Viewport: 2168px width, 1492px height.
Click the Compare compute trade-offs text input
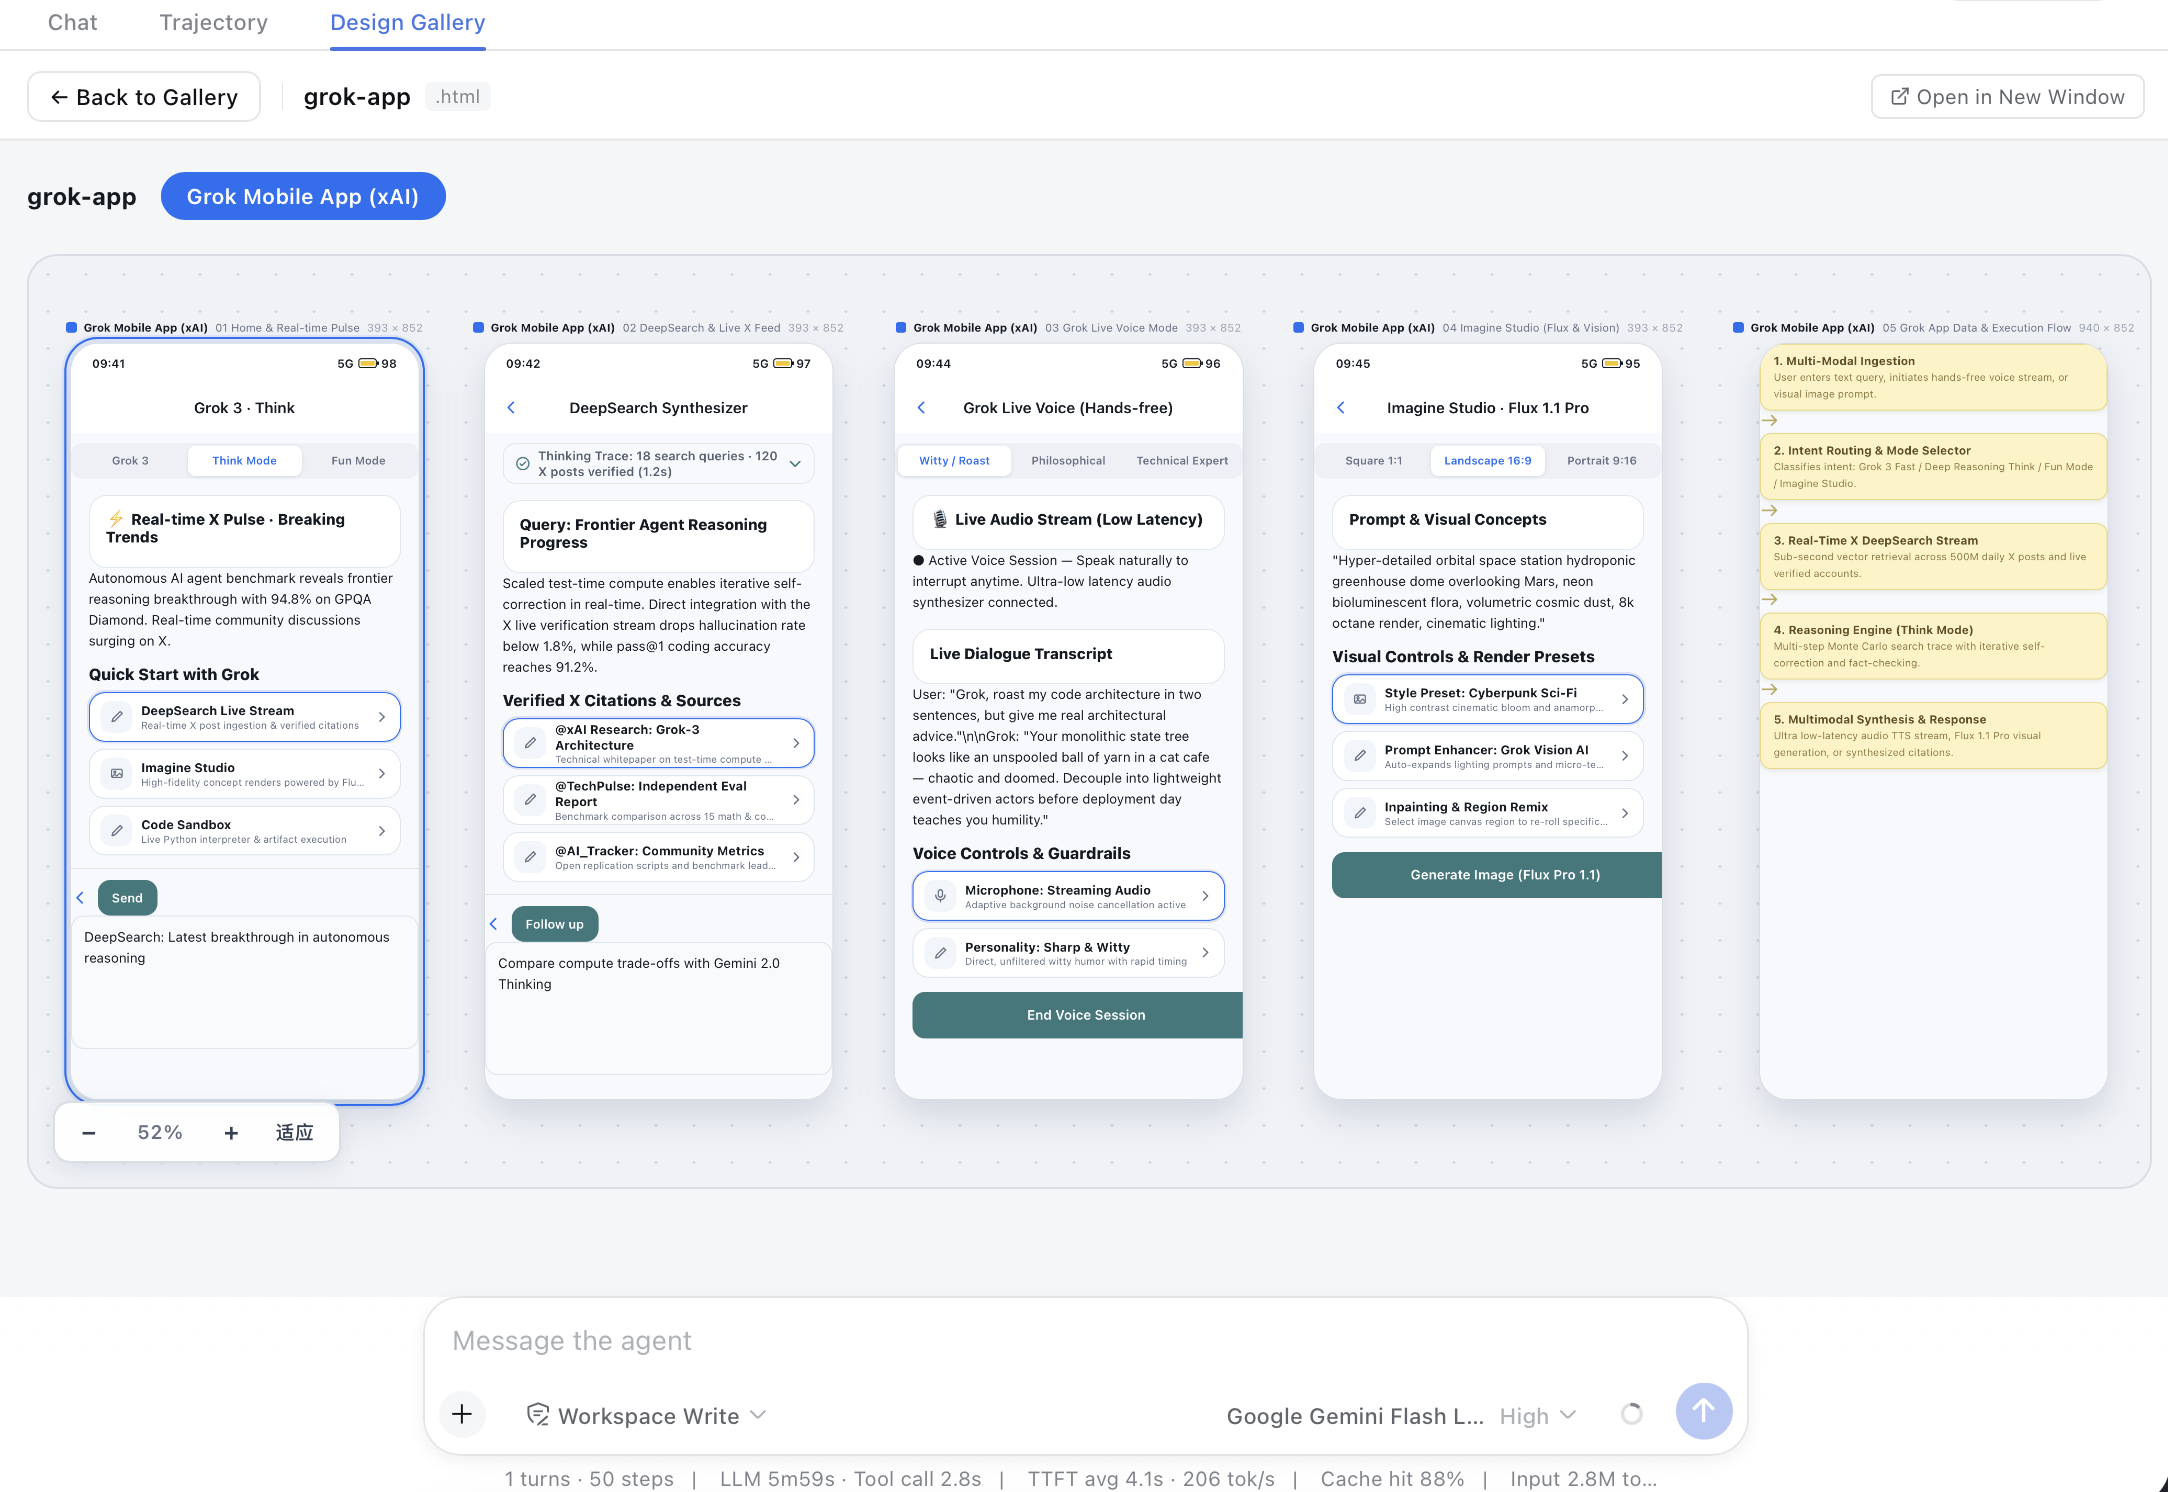coord(658,1008)
